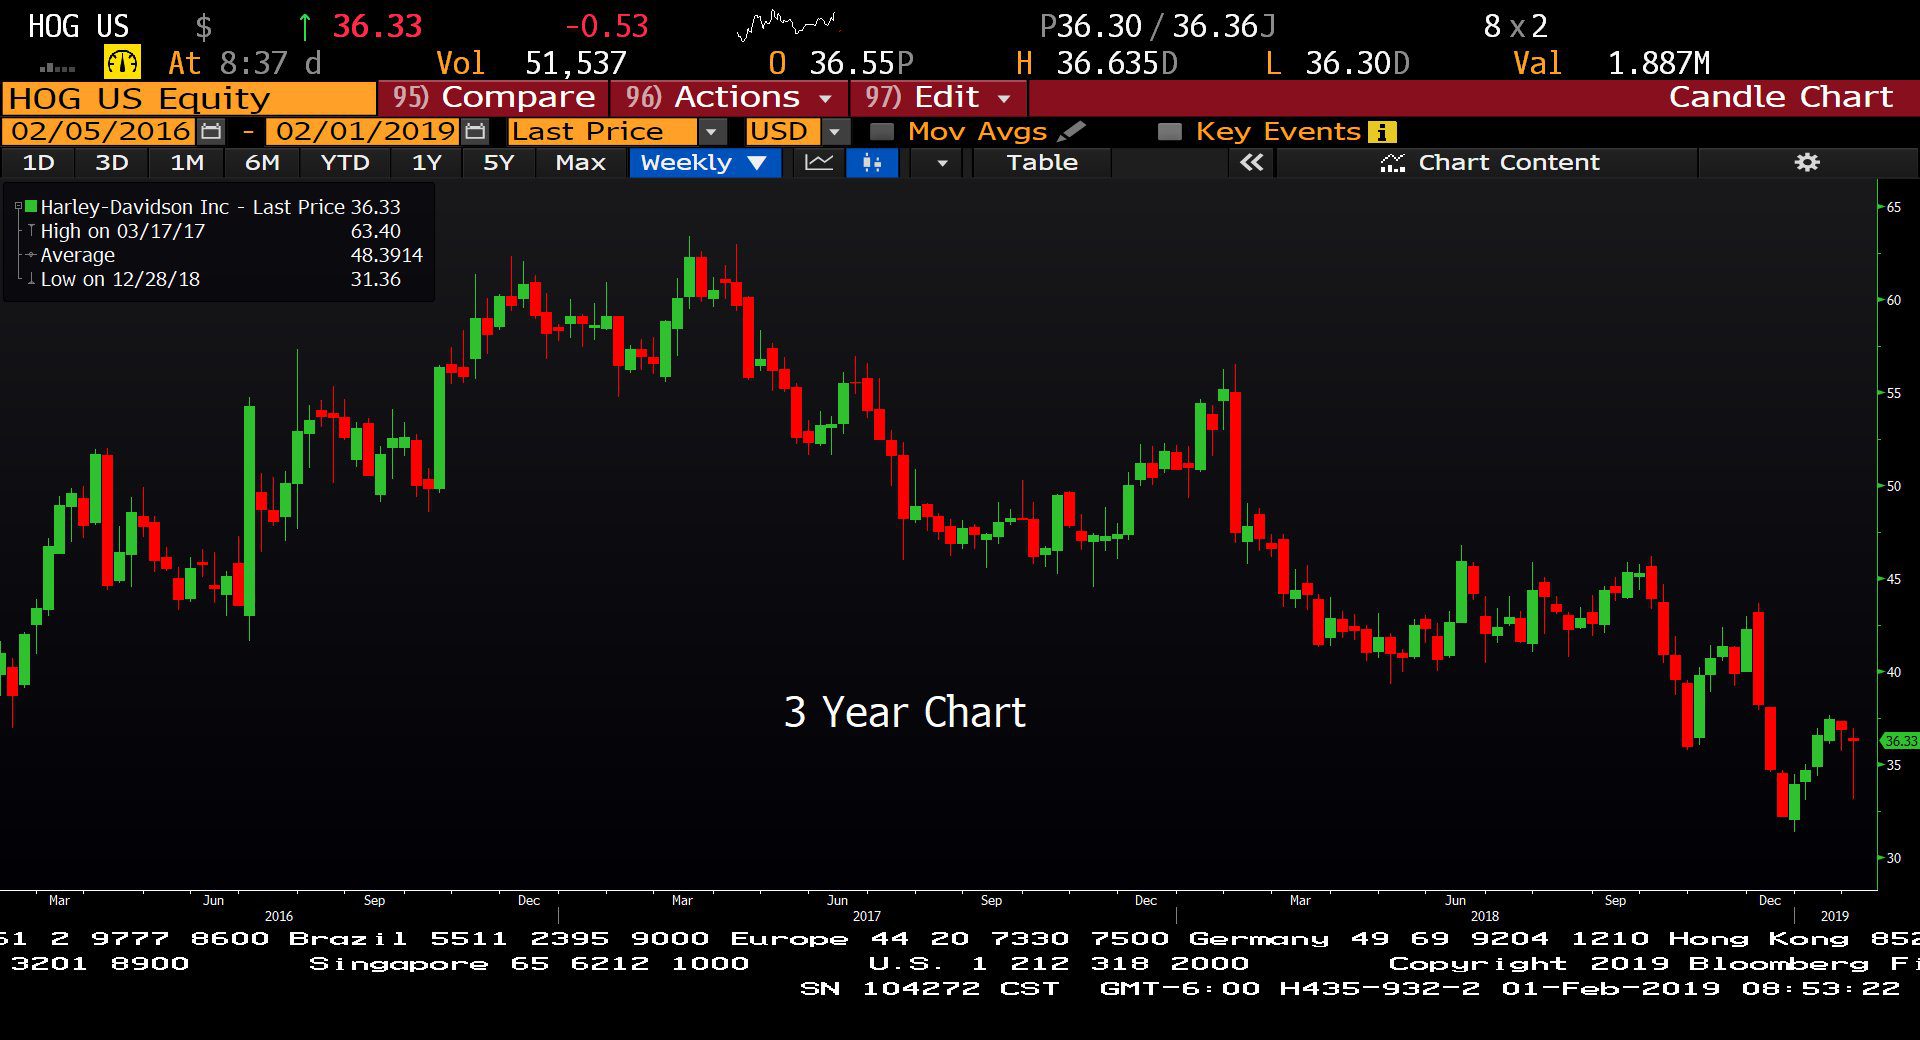1920x1040 pixels.
Task: Open the end date calendar picker
Action: [x=476, y=131]
